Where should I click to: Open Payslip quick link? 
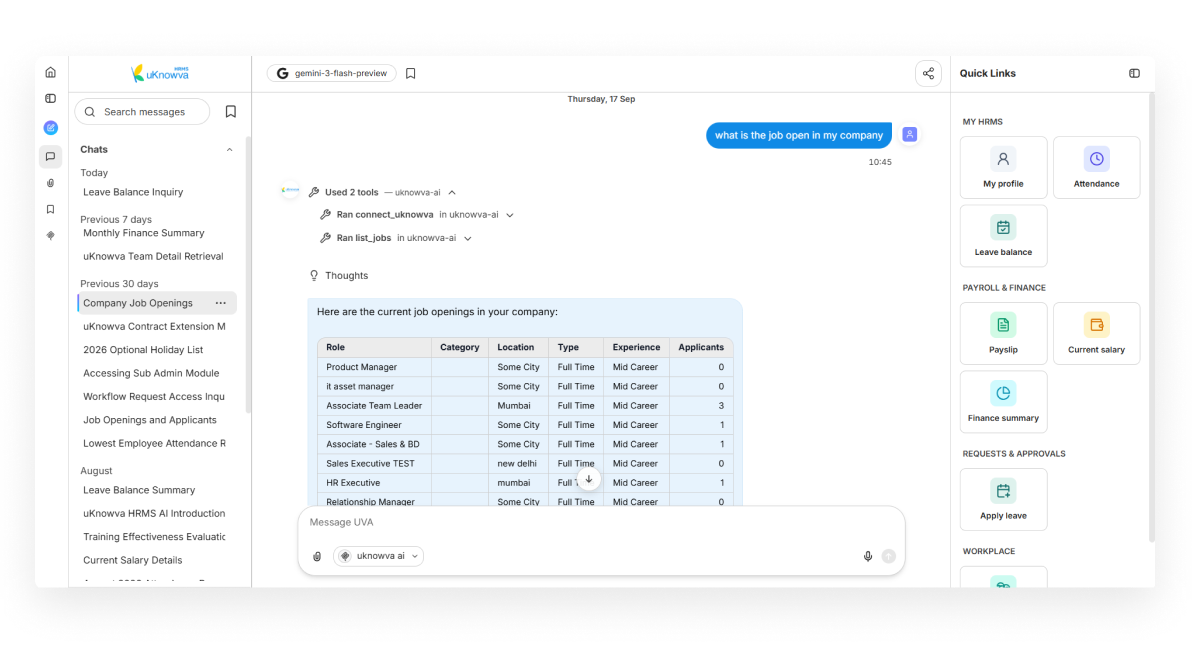tap(1003, 334)
